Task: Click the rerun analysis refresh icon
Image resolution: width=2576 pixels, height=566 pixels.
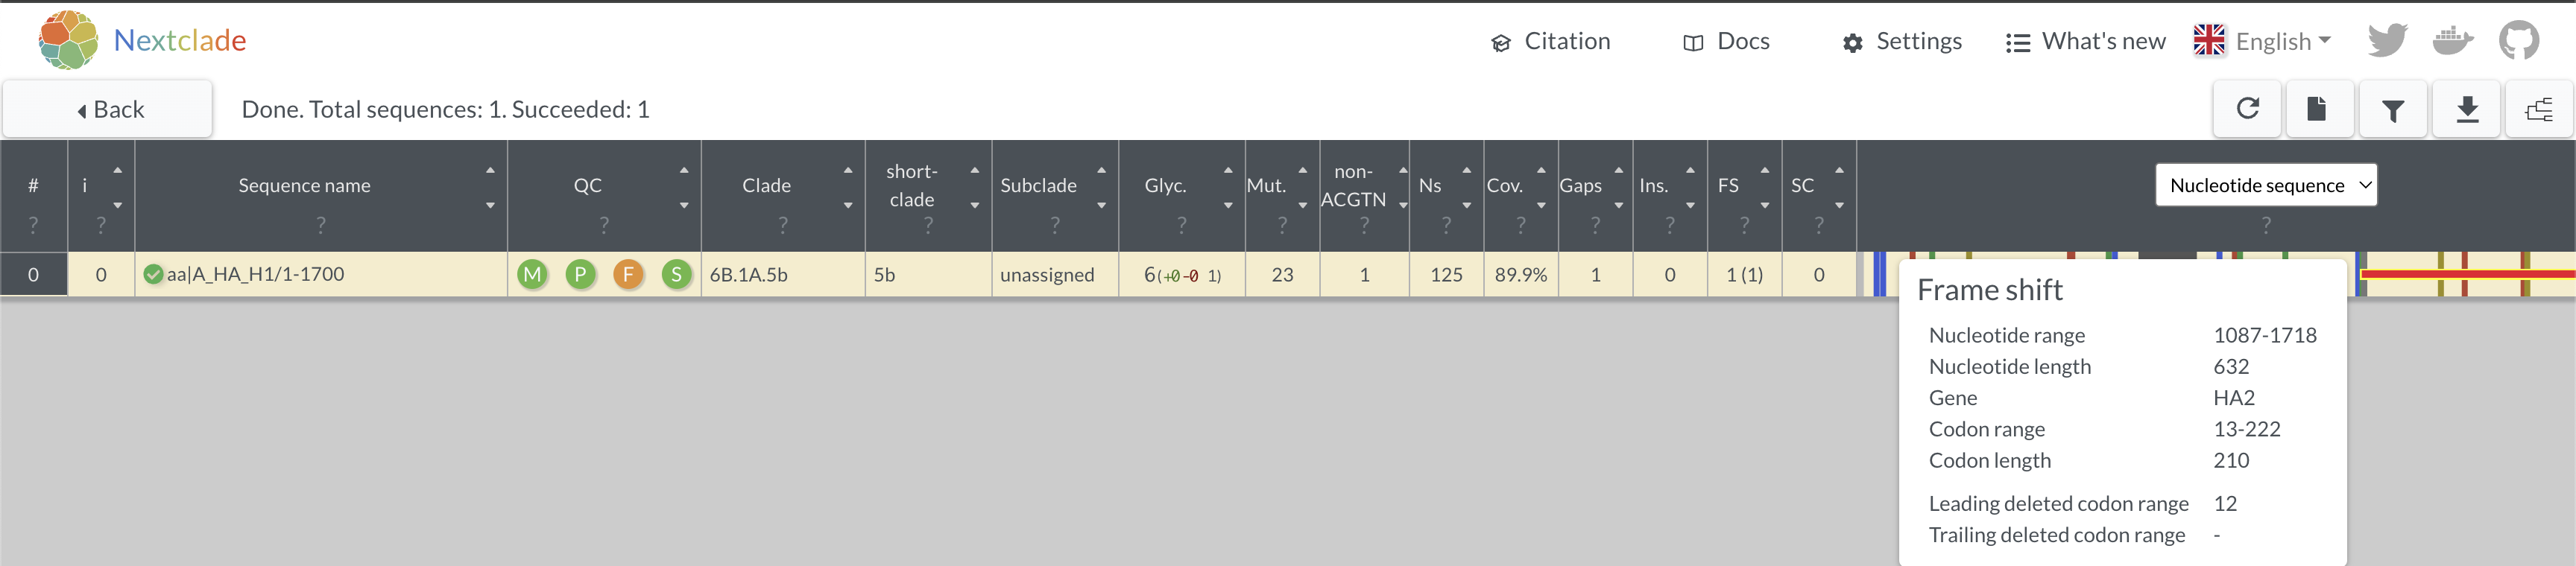Action: click(2247, 109)
